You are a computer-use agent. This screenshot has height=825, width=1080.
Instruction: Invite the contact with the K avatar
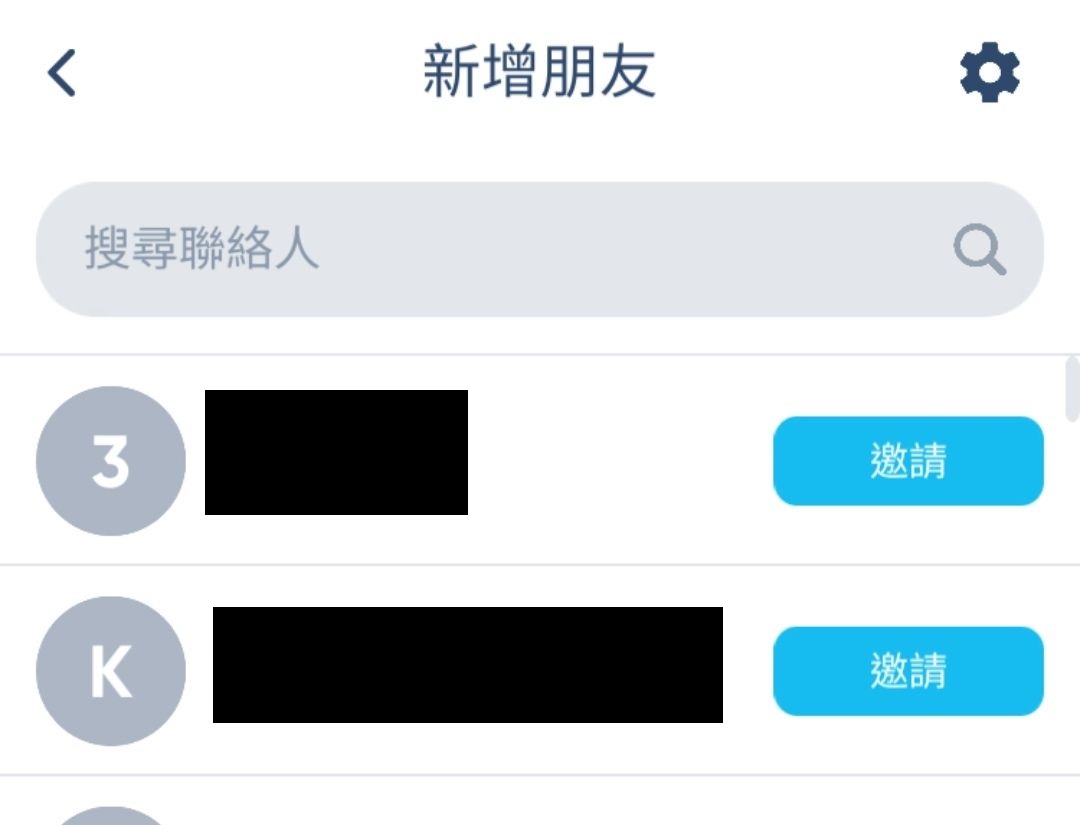pos(907,671)
